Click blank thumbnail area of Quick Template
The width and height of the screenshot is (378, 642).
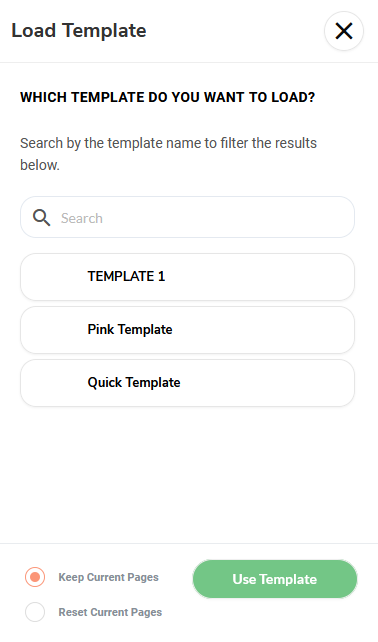53,383
